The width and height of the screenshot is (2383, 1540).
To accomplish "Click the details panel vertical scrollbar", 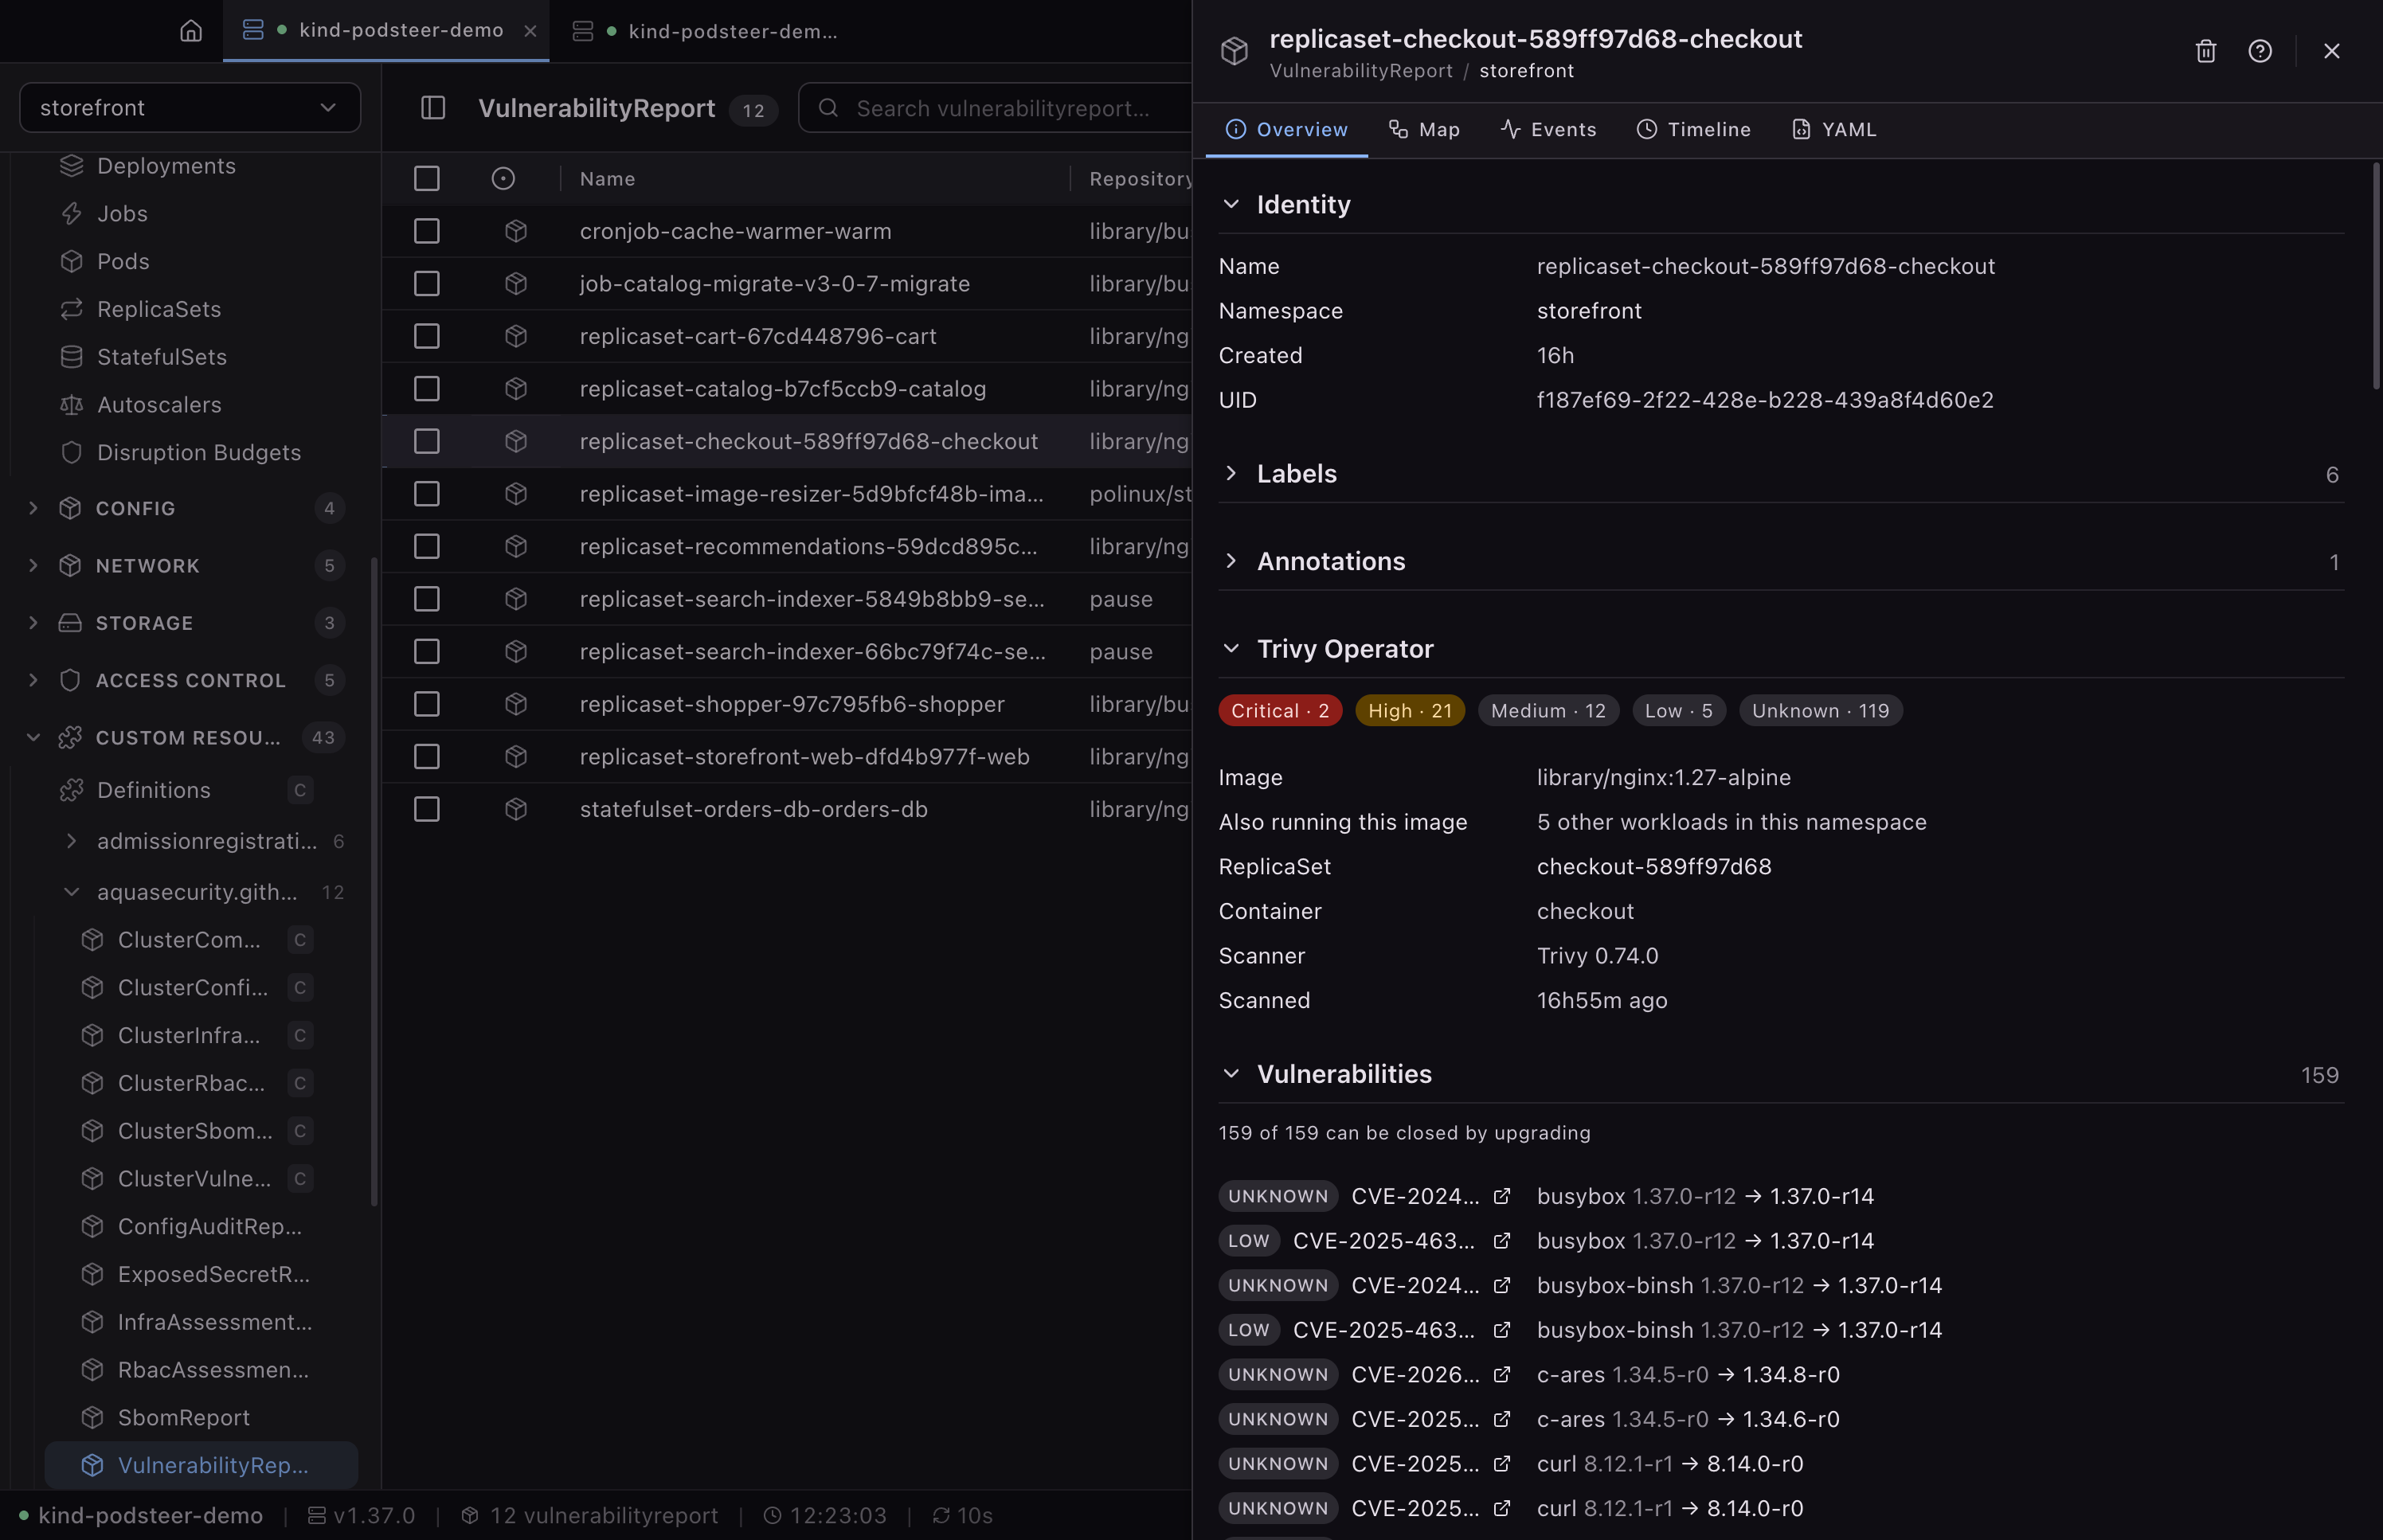I will (2376, 276).
